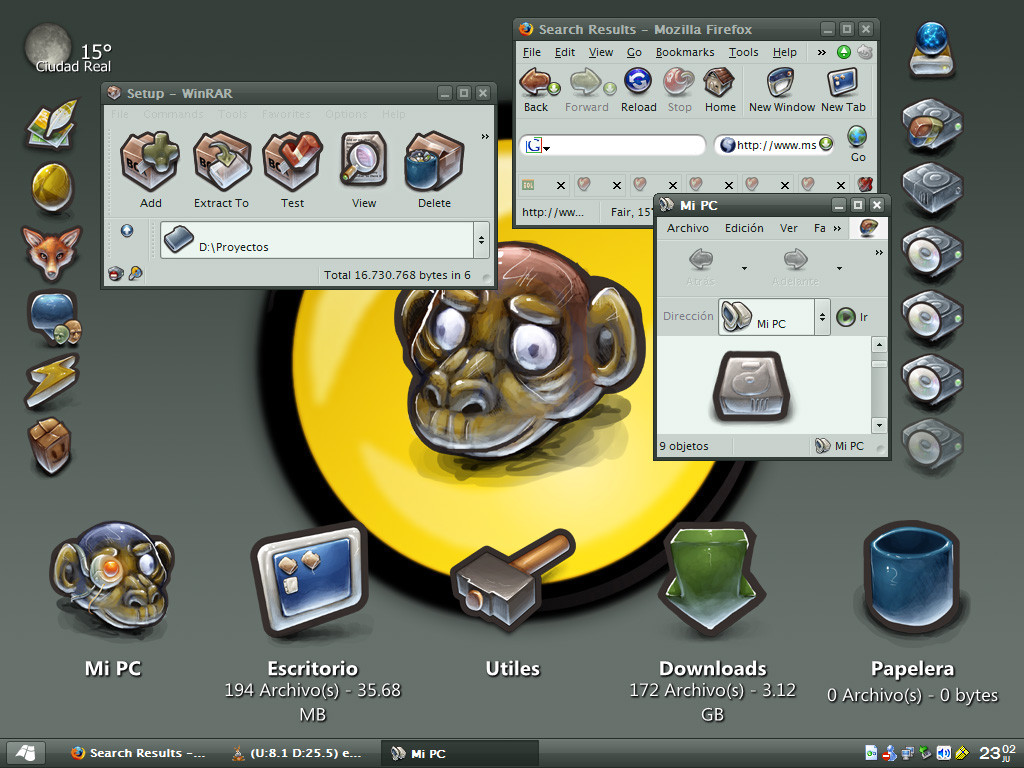Screen dimensions: 1024x768
Task: Open the globe network drive desktop icon
Action: click(x=932, y=50)
